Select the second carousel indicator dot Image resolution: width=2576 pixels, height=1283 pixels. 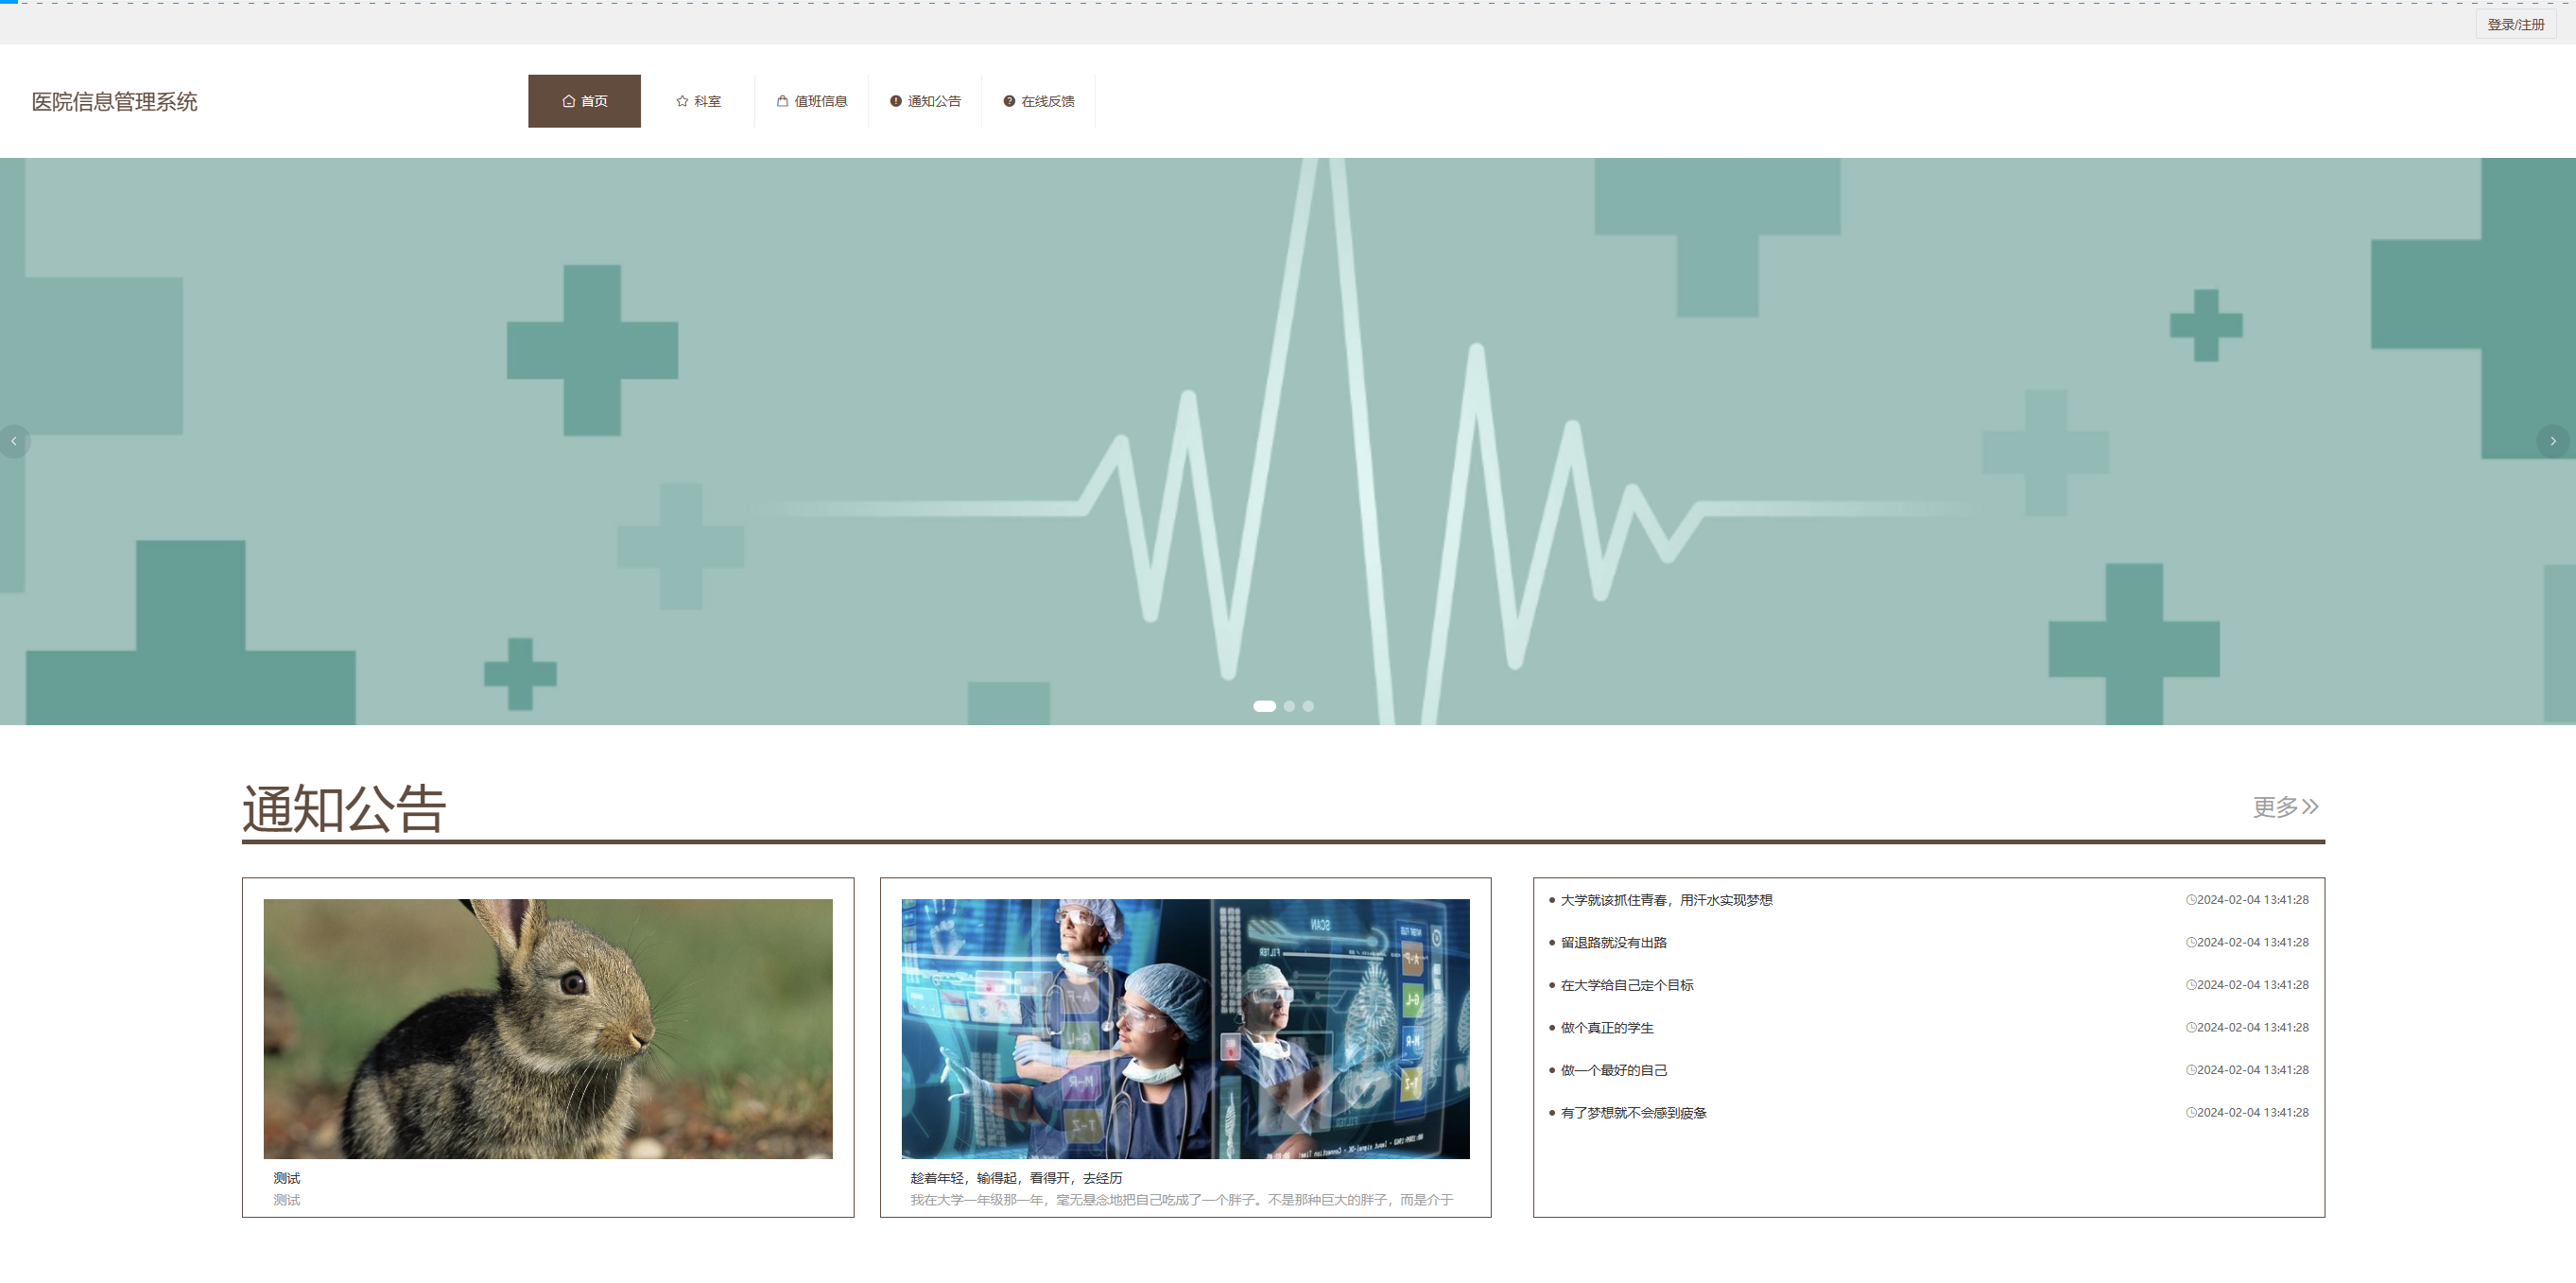pyautogui.click(x=1289, y=706)
